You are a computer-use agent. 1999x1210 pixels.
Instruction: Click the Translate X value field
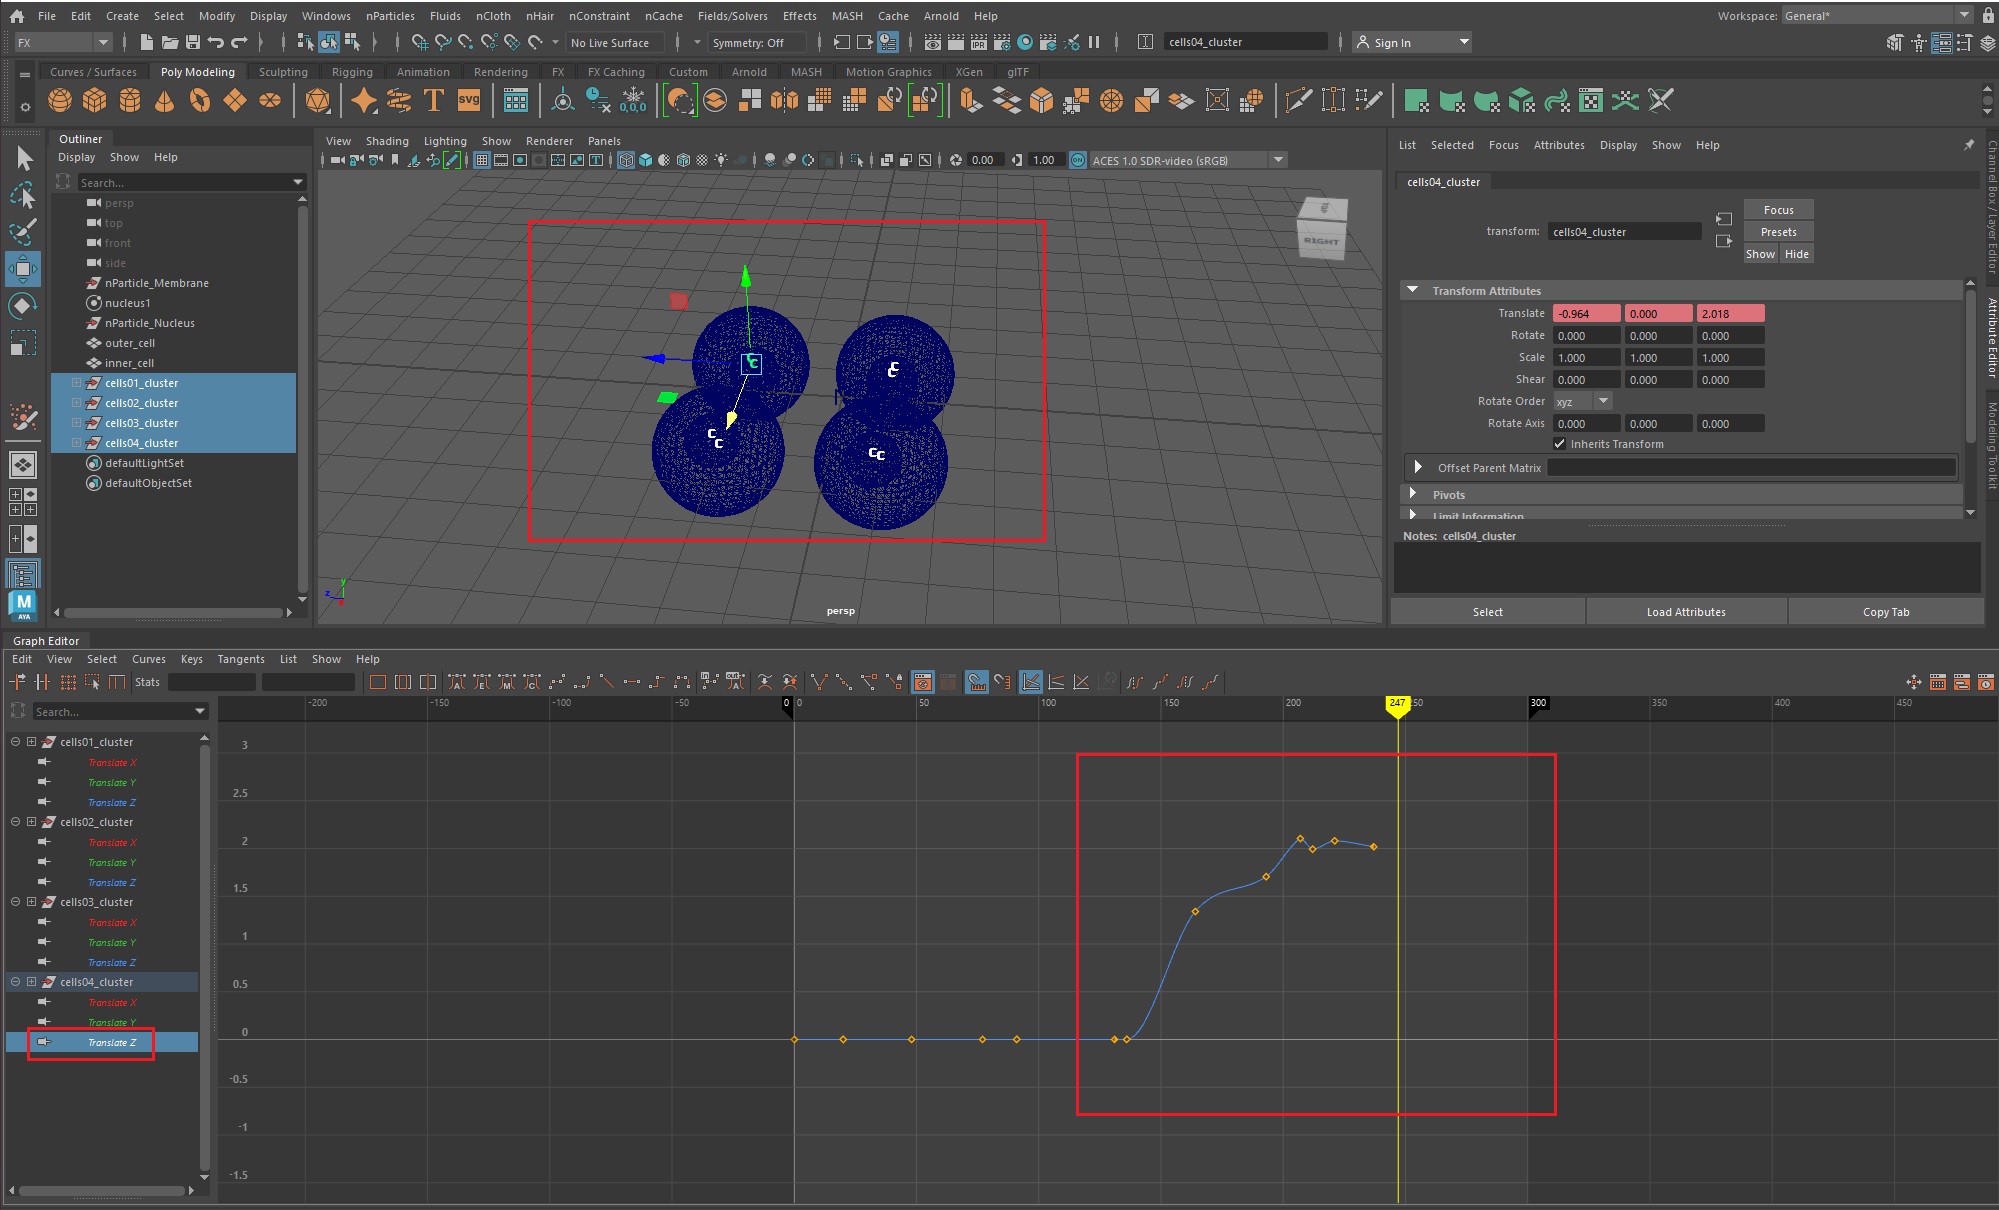(x=1586, y=314)
